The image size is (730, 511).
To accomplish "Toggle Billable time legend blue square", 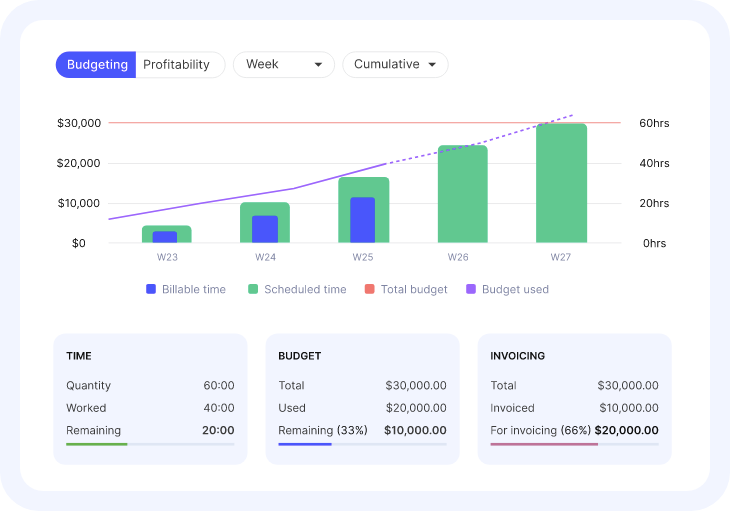I will point(151,289).
